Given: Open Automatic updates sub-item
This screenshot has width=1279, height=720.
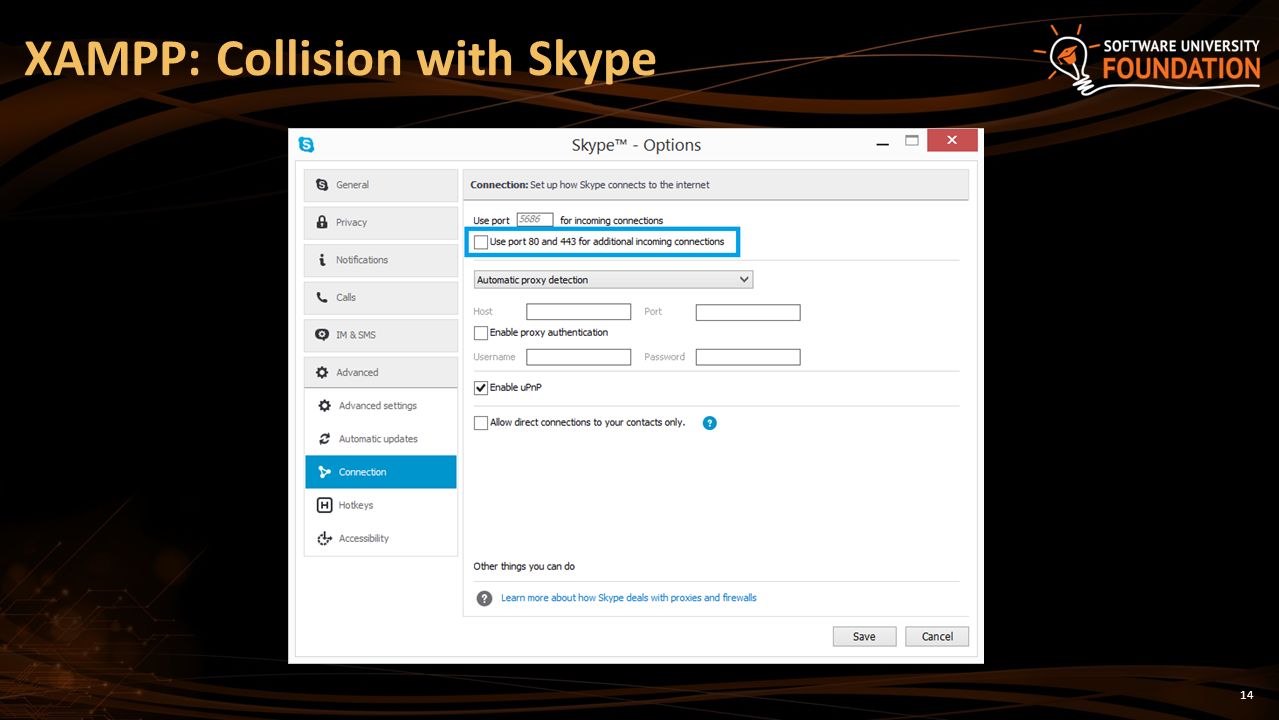Looking at the screenshot, I should tap(381, 439).
